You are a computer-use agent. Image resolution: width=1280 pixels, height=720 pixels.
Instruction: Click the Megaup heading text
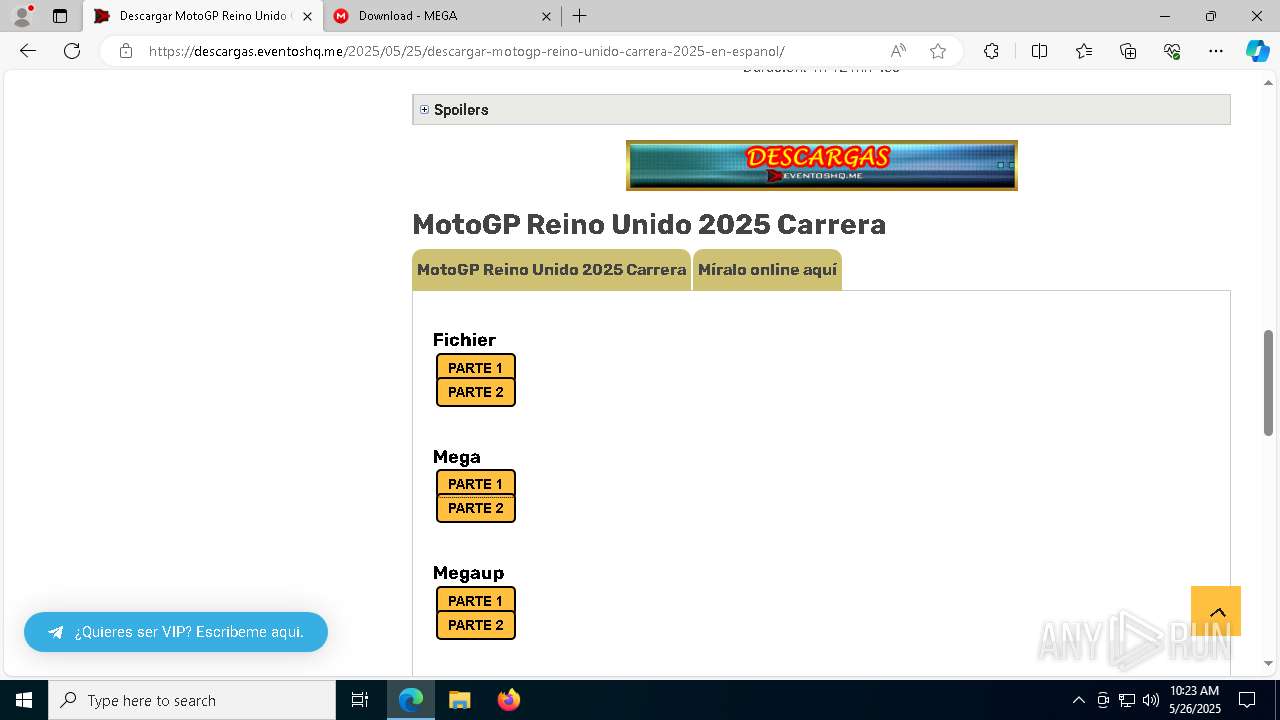pyautogui.click(x=468, y=573)
